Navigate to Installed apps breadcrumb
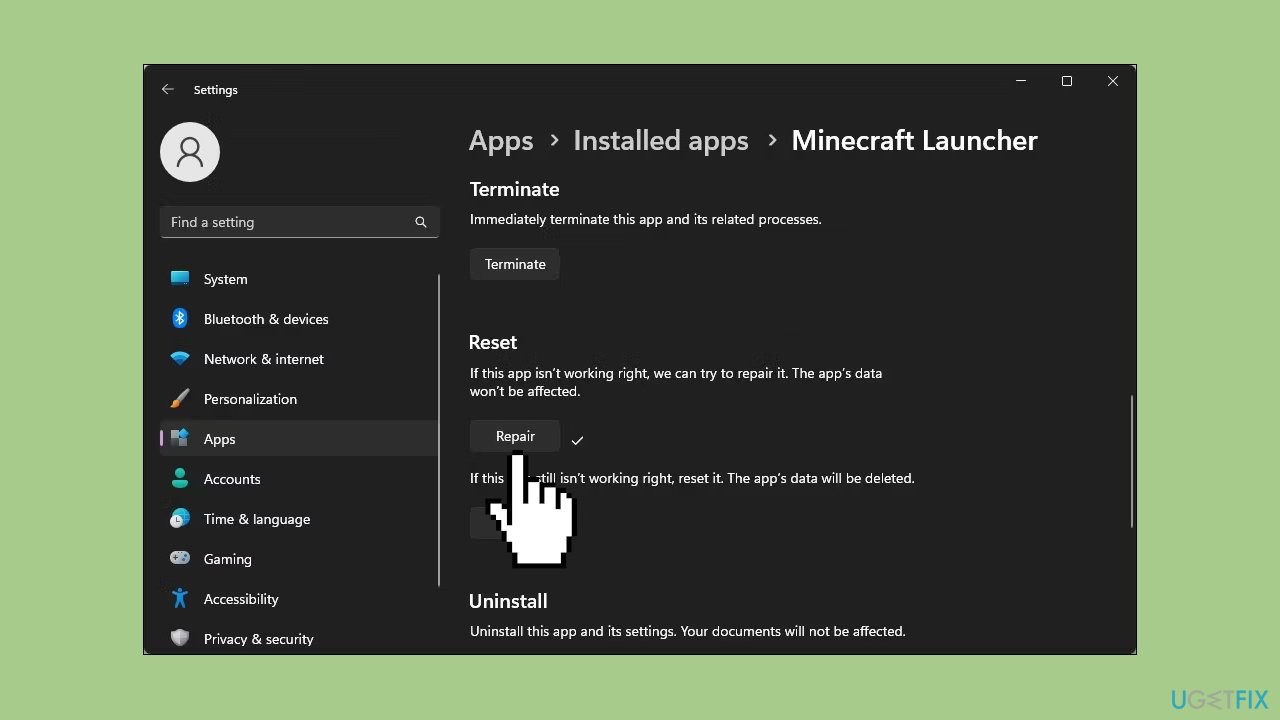Screen dimensions: 1280x720 661,141
